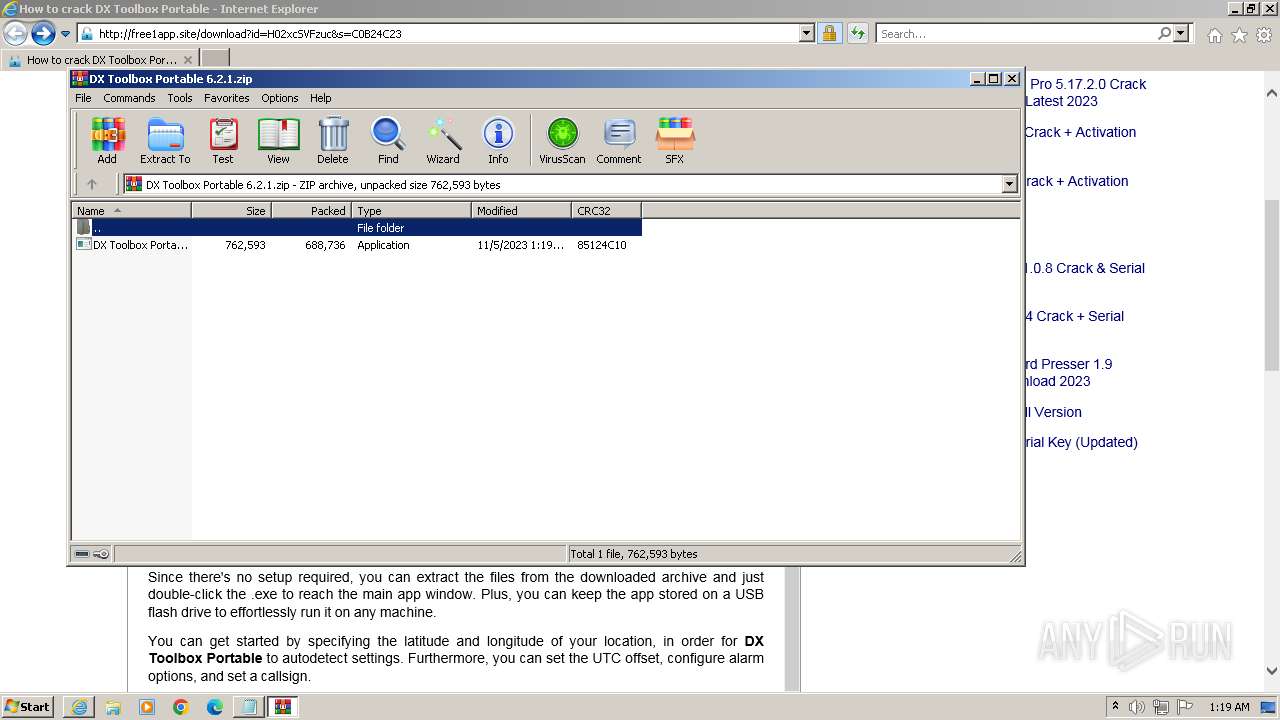Open '4 Crack + Serial' link
The height and width of the screenshot is (720, 1280).
click(1074, 316)
